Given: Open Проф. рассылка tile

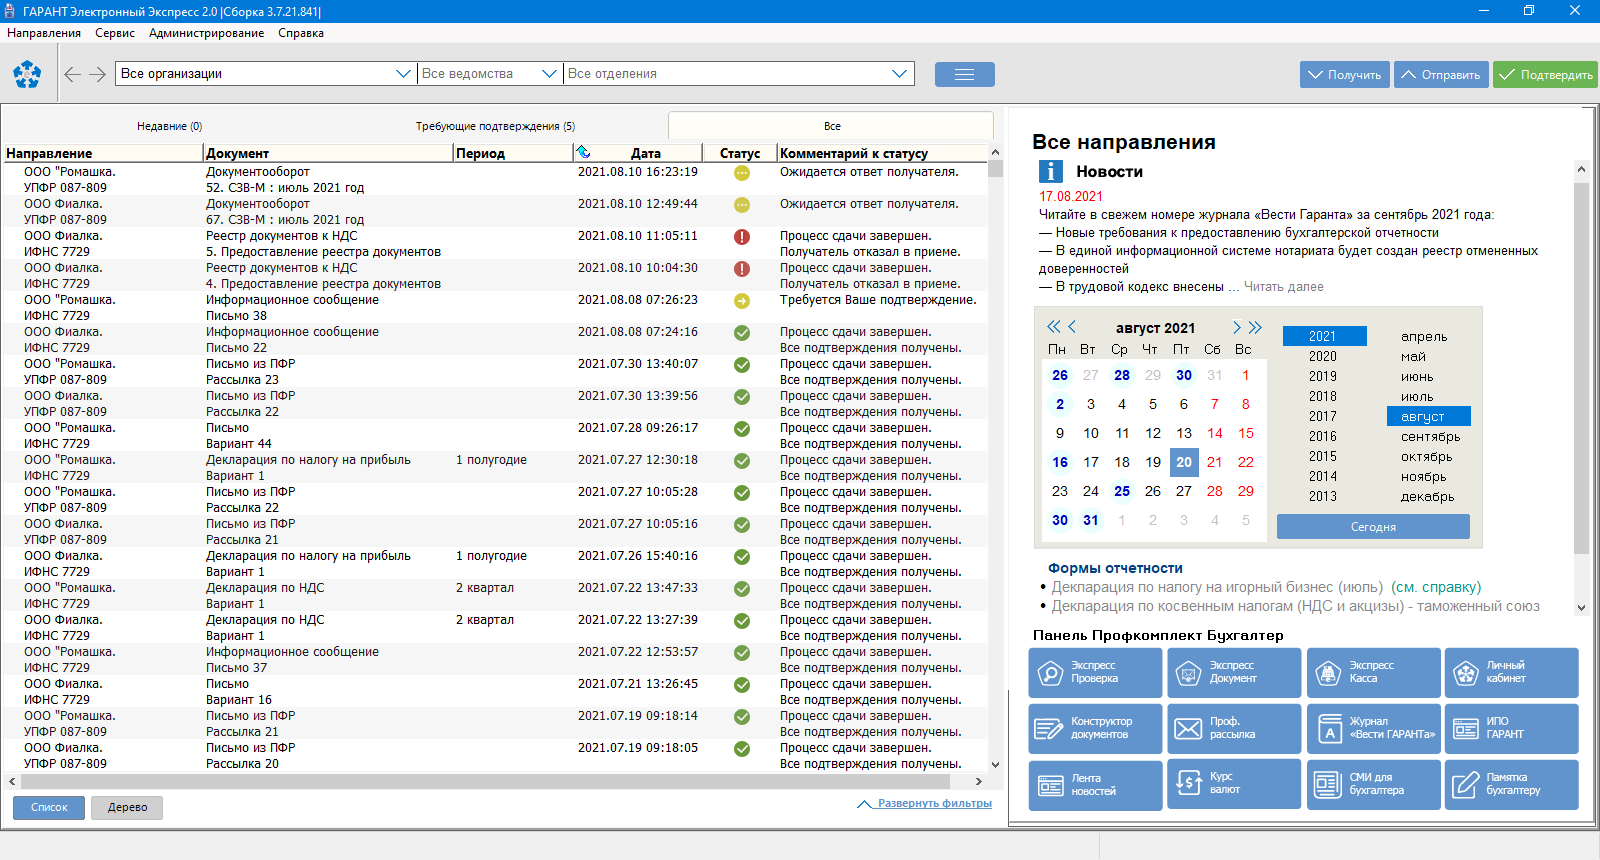Looking at the screenshot, I should point(1234,728).
